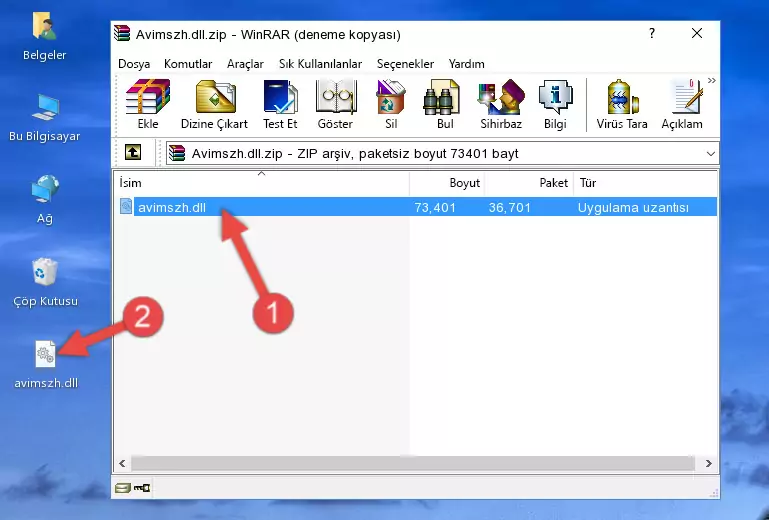Image resolution: width=769 pixels, height=520 pixels.
Task: Click the WinRAR help question mark button
Action: [x=651, y=34]
